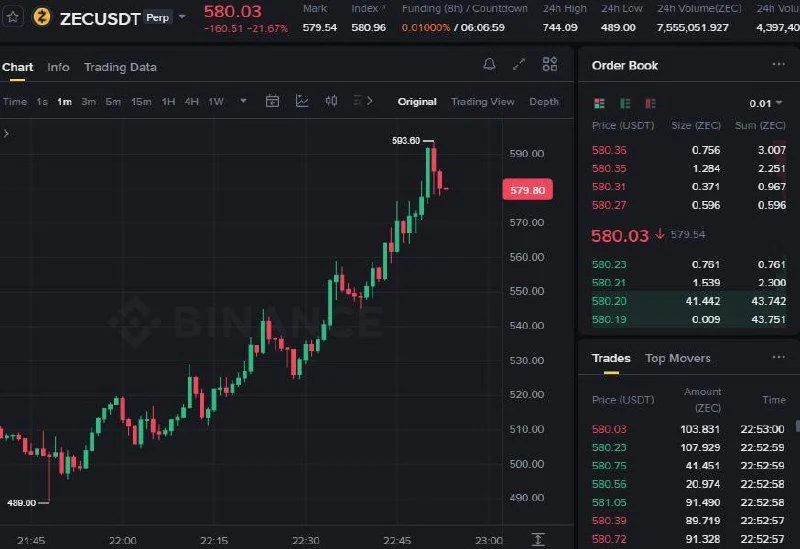800x549 pixels.
Task: Click the bid price 580.23 in order book
Action: tap(609, 264)
